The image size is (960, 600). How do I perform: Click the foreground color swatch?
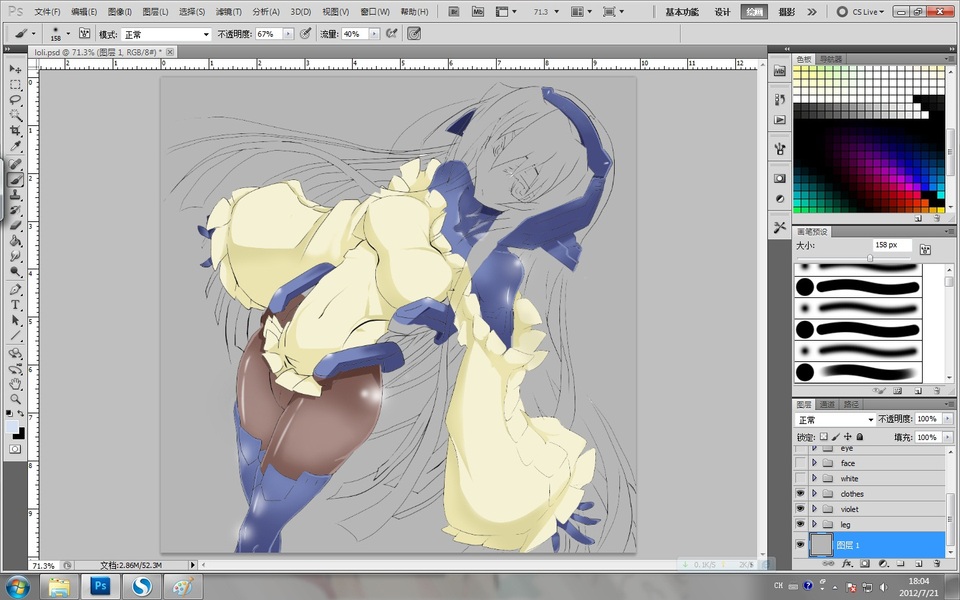point(11,426)
